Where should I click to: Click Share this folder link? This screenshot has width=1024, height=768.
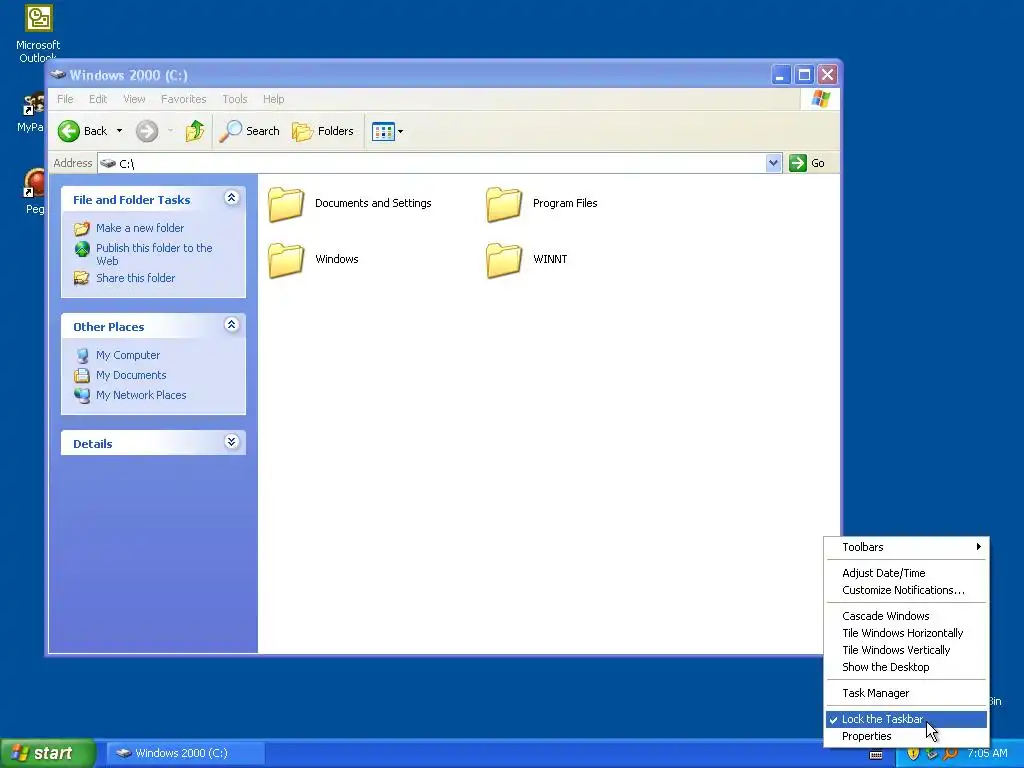135,278
